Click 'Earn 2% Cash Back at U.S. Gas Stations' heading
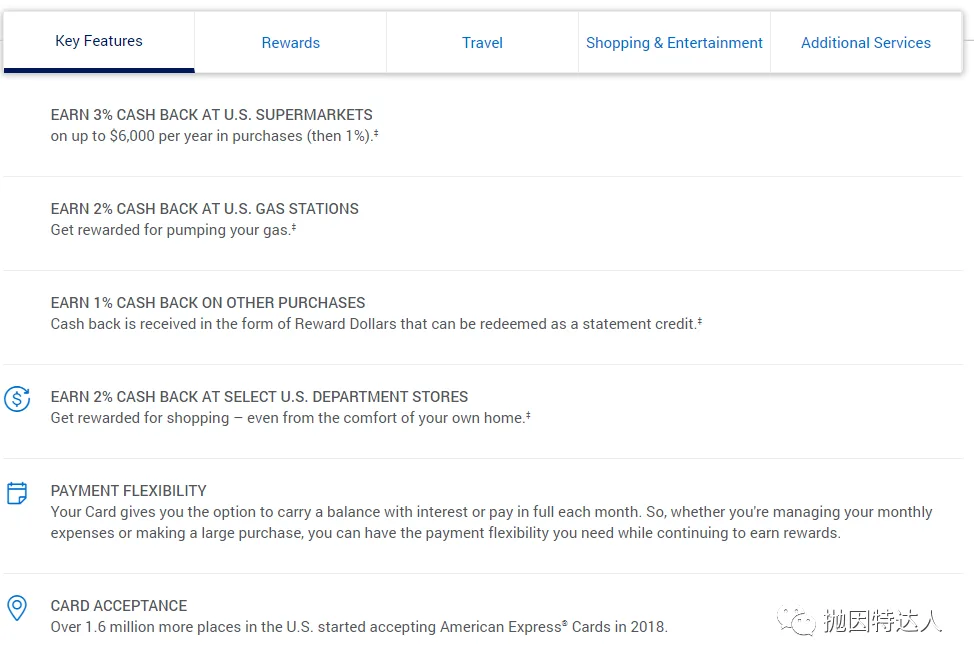The image size is (974, 664). click(x=205, y=209)
